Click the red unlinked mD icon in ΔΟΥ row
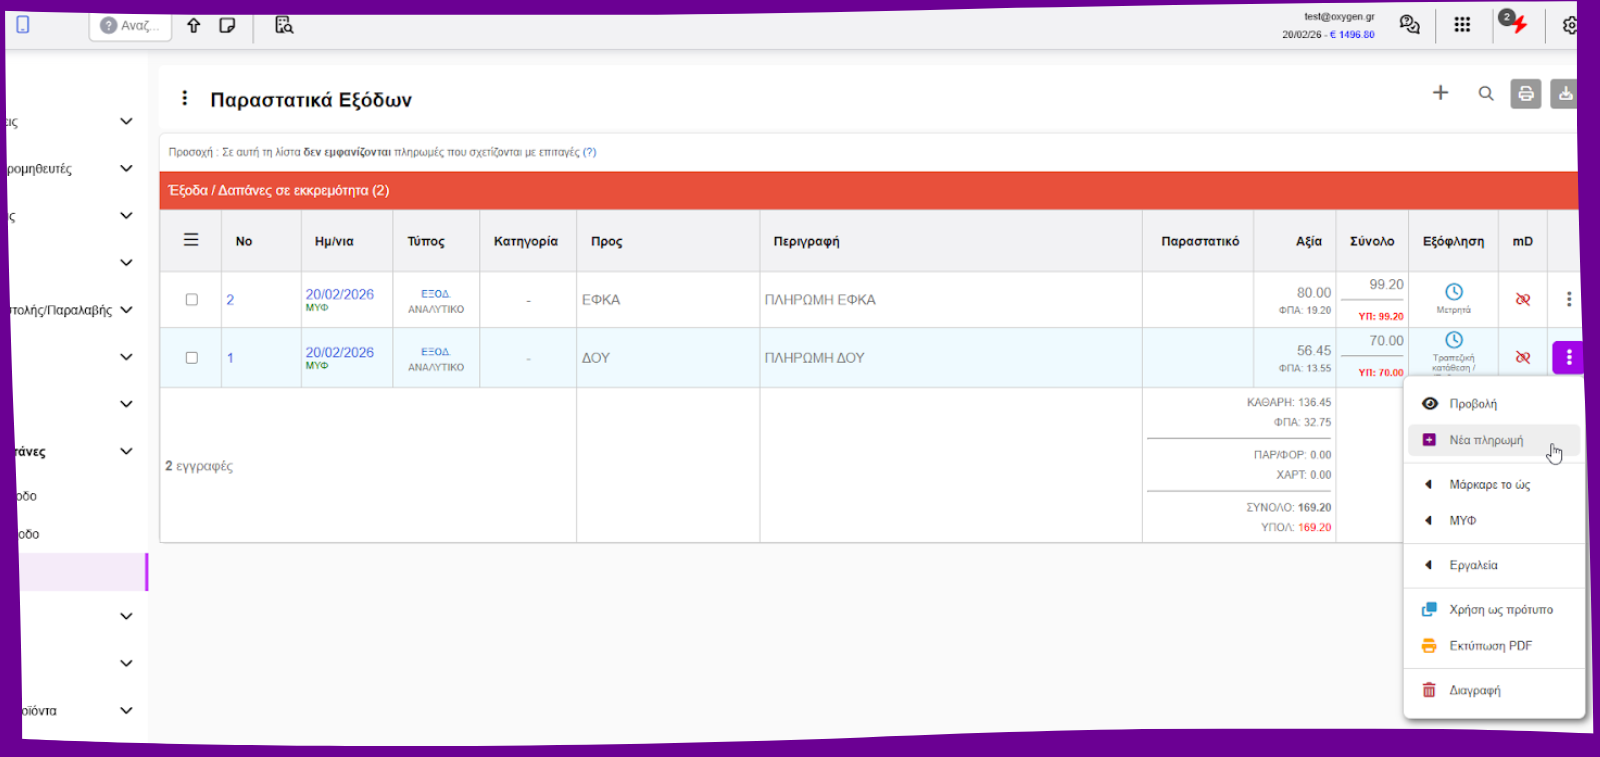The image size is (1600, 757). [x=1523, y=357]
